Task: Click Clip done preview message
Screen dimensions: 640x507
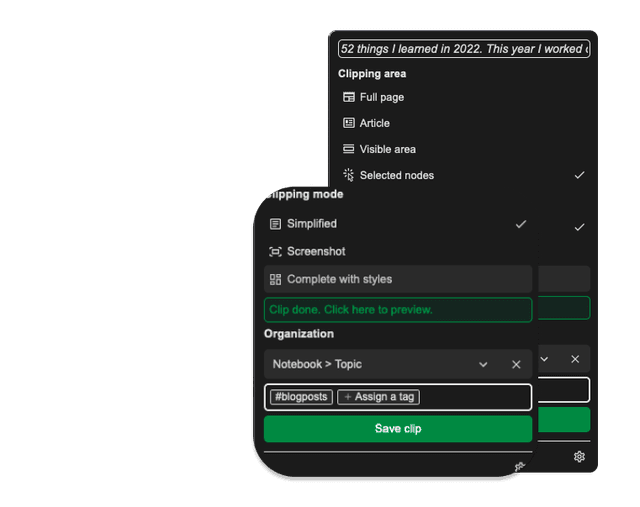Action: [398, 310]
